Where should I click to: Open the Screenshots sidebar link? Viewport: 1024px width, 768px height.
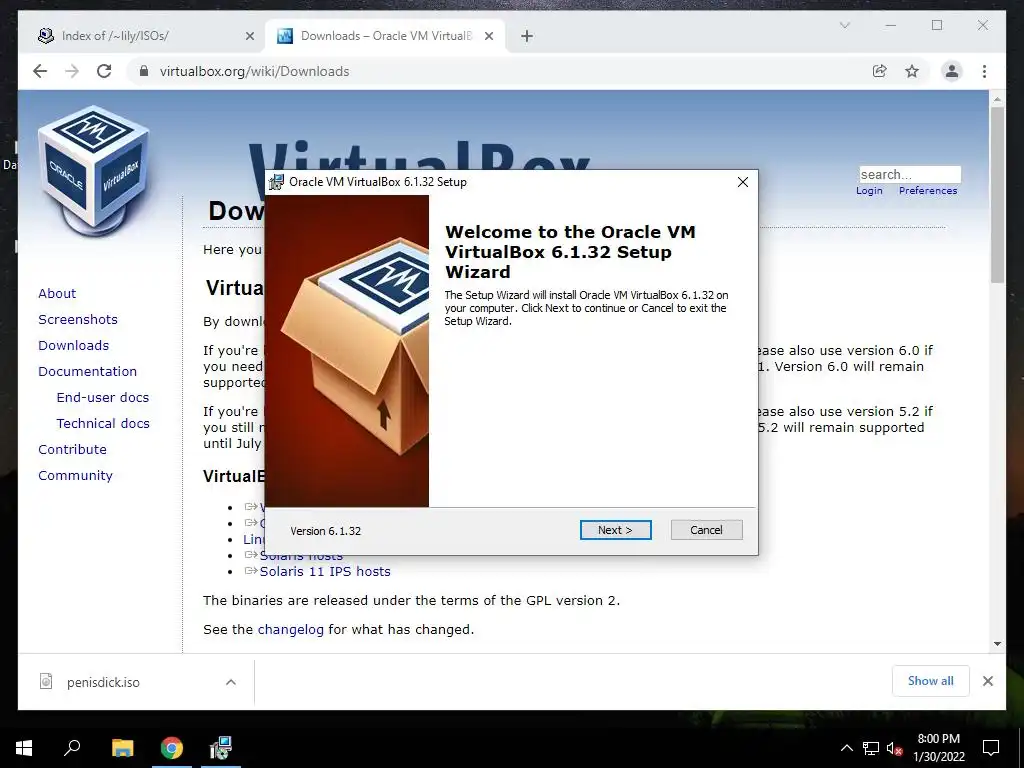(78, 319)
